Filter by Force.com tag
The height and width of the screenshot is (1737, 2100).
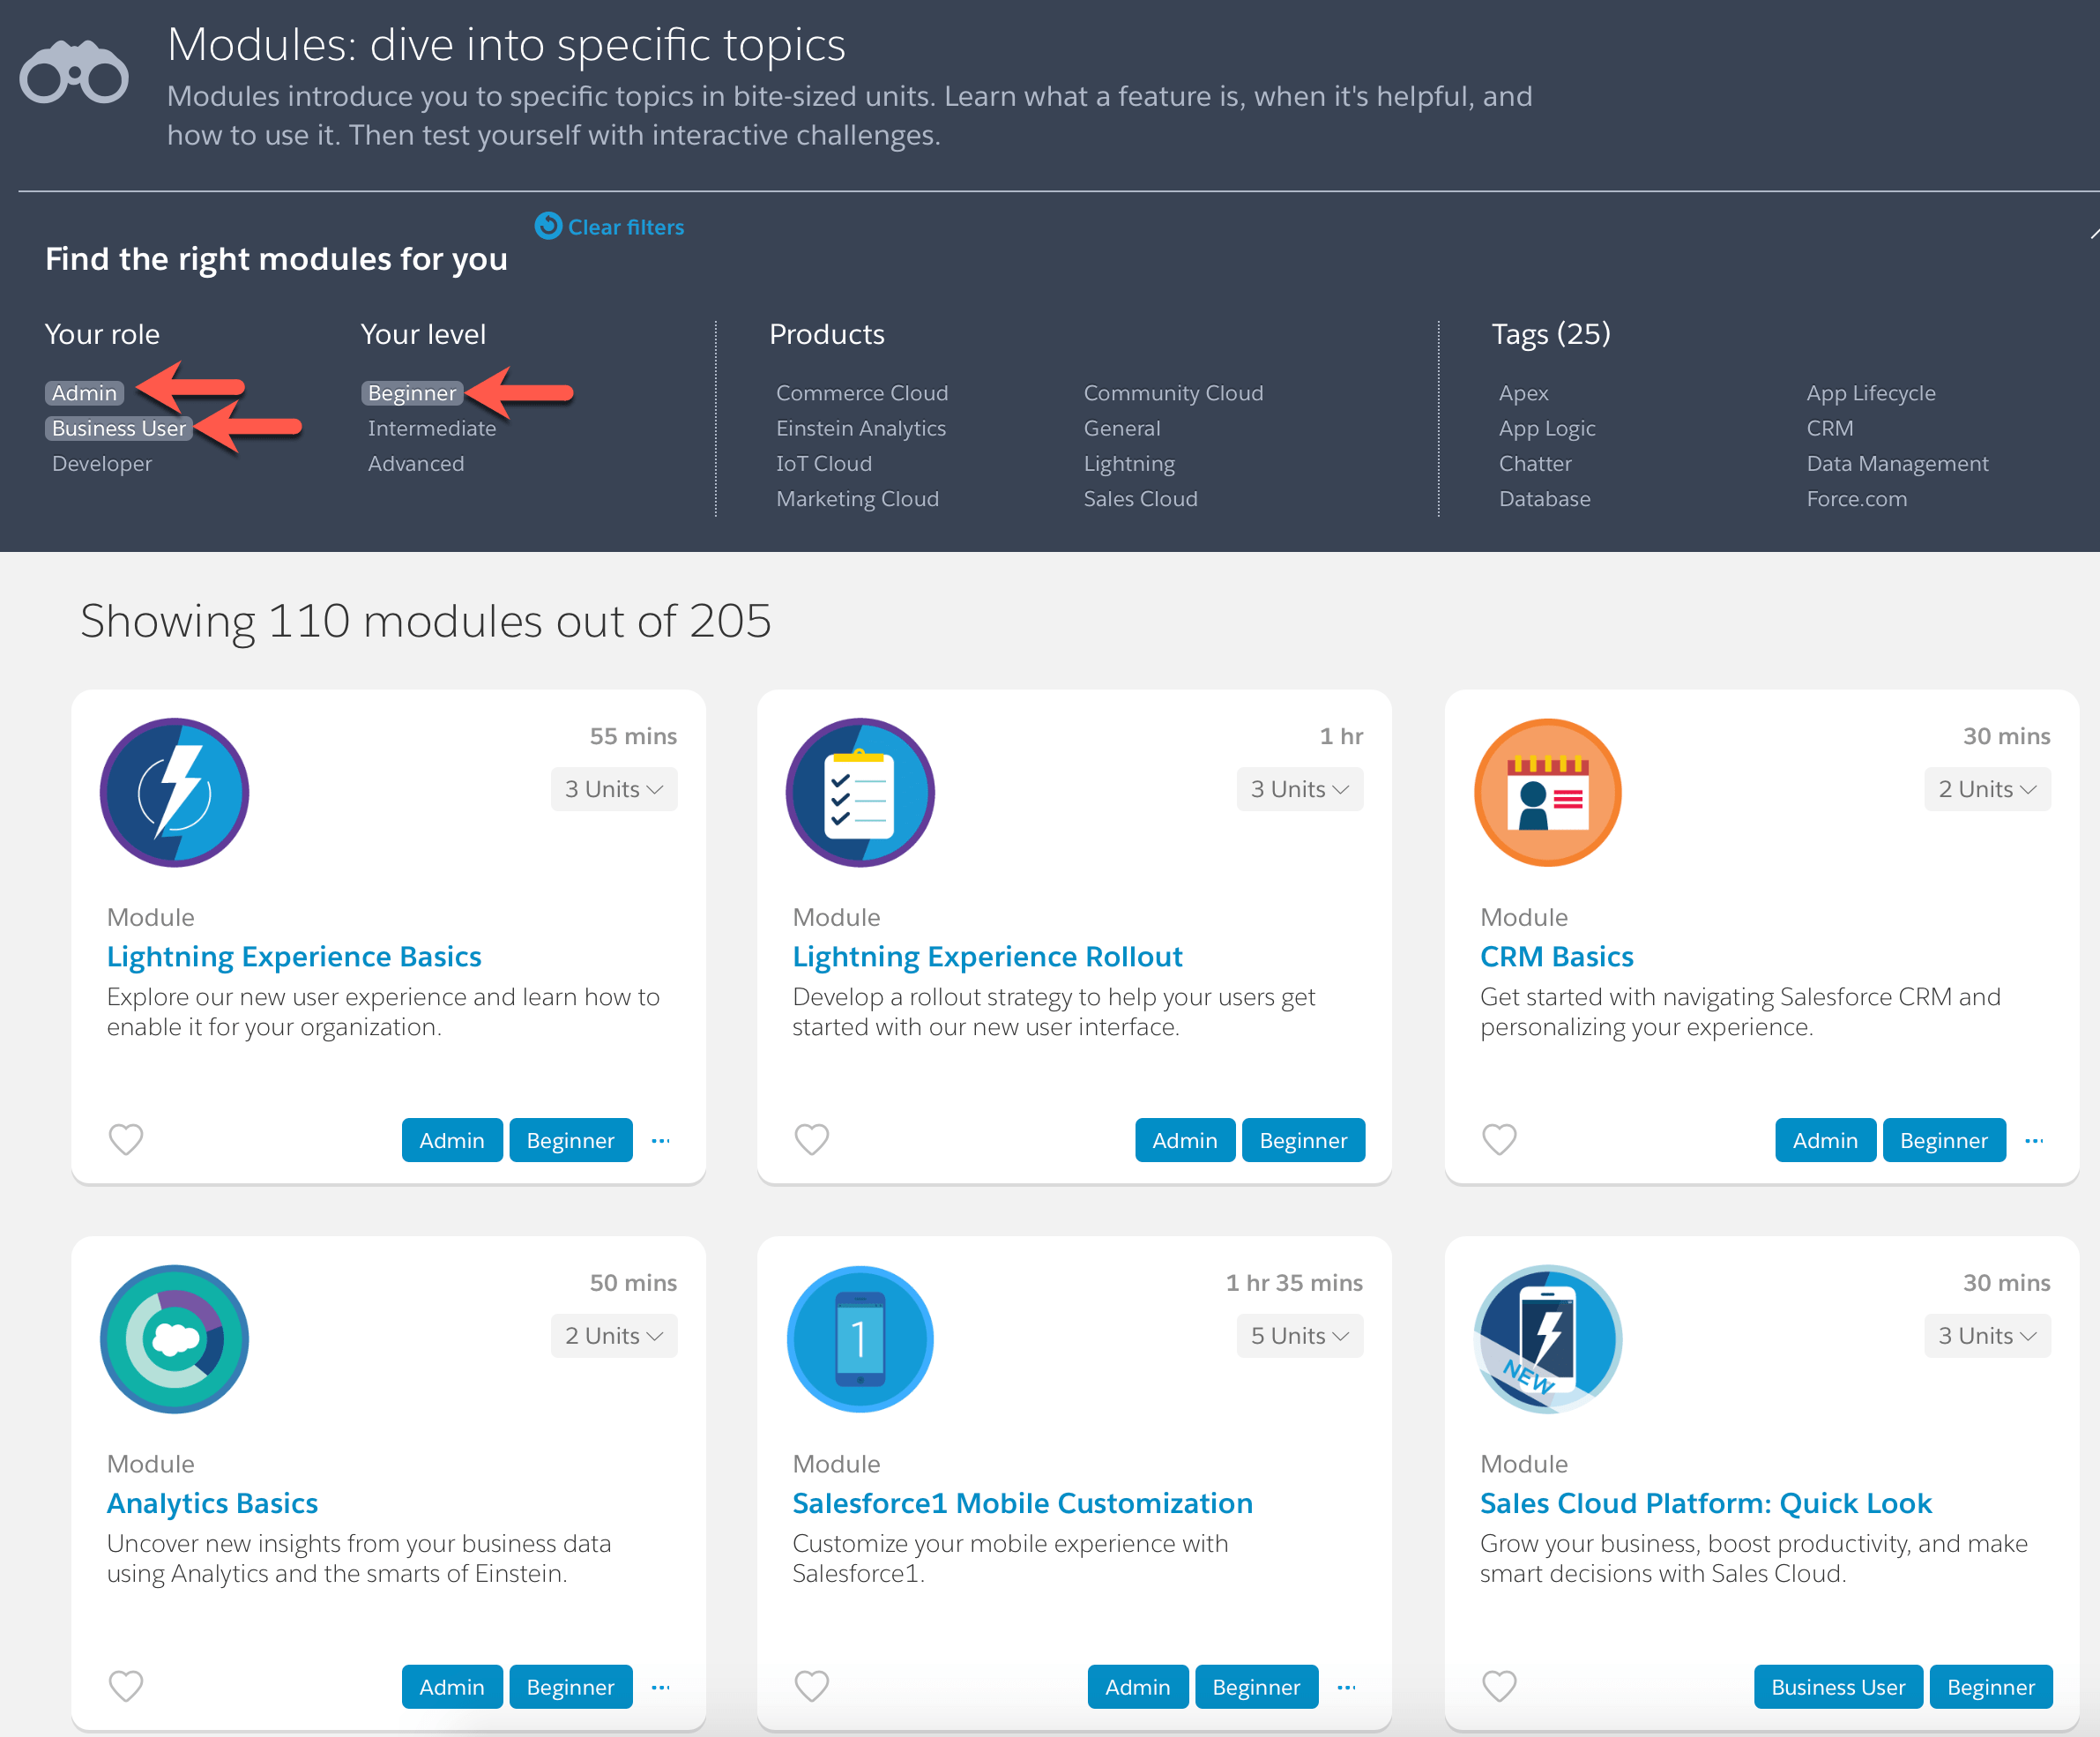1857,498
